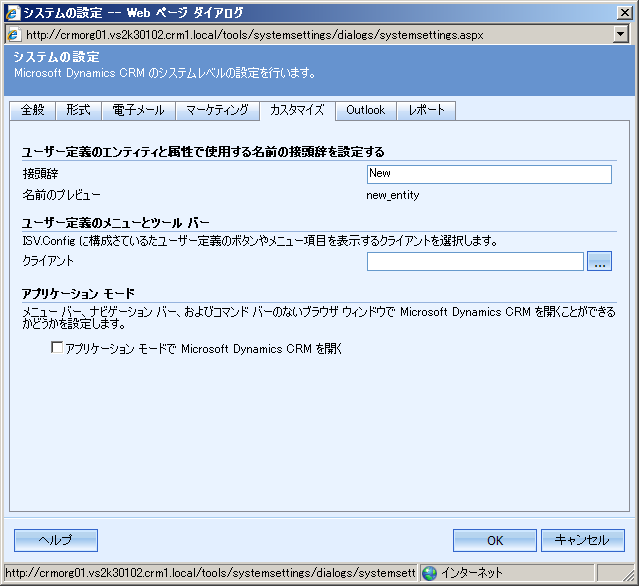The image size is (639, 586).
Task: Click the ヘルプ button
Action: pos(56,540)
